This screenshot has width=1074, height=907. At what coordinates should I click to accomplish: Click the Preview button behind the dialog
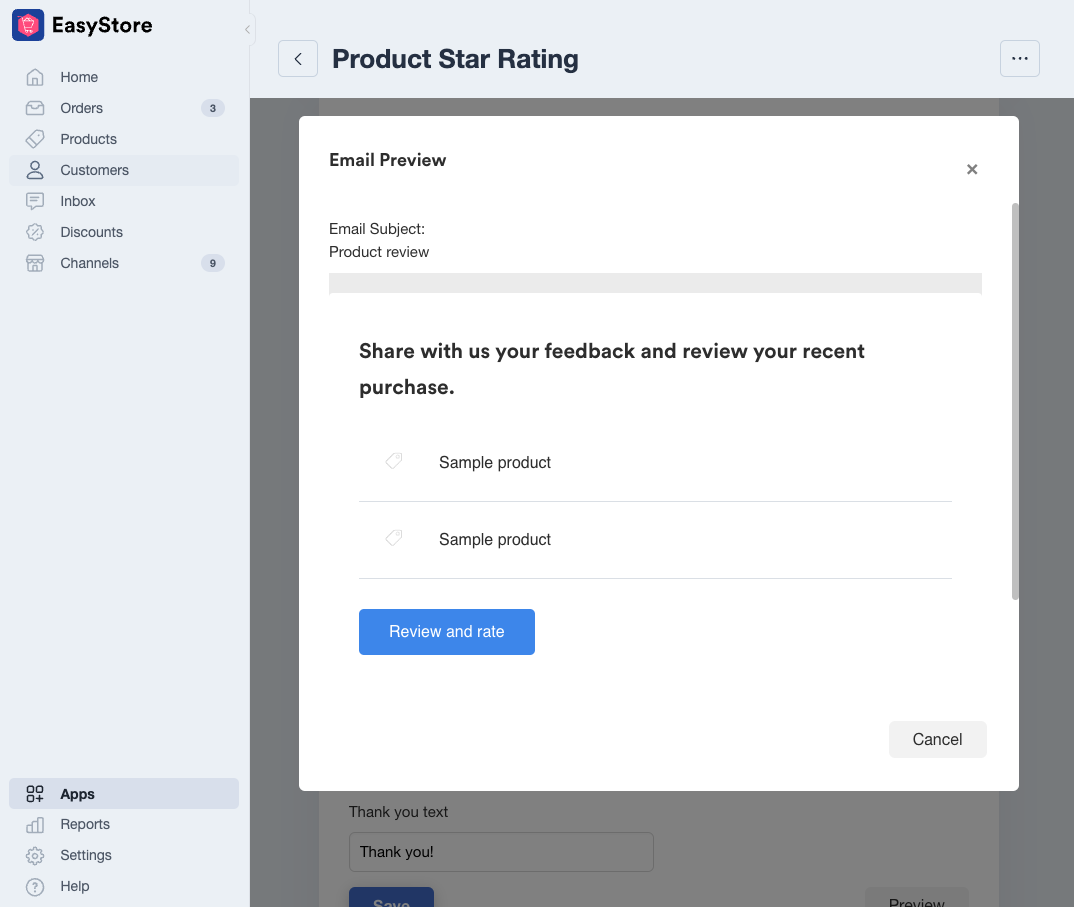pos(916,897)
